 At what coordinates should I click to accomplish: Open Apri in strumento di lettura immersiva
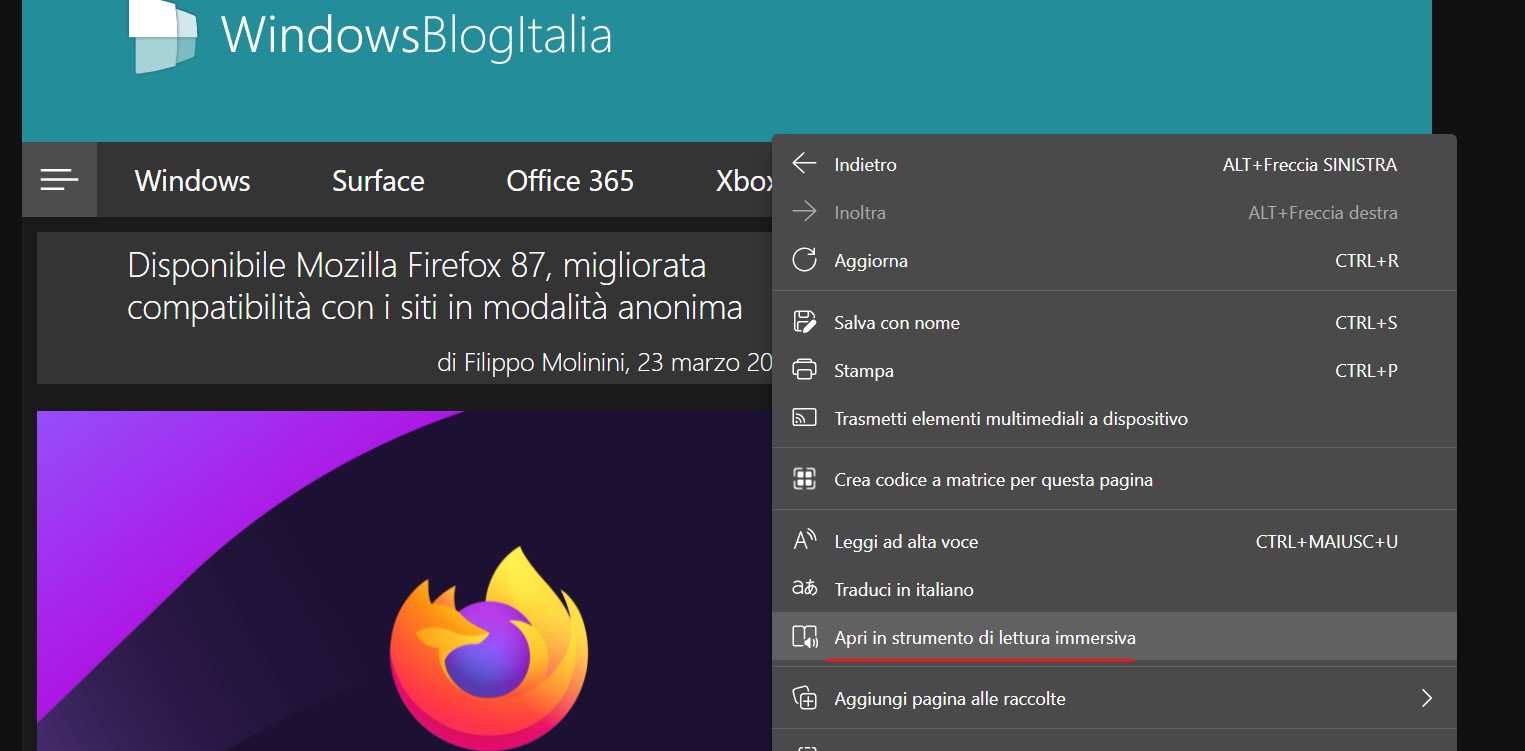[1114, 637]
